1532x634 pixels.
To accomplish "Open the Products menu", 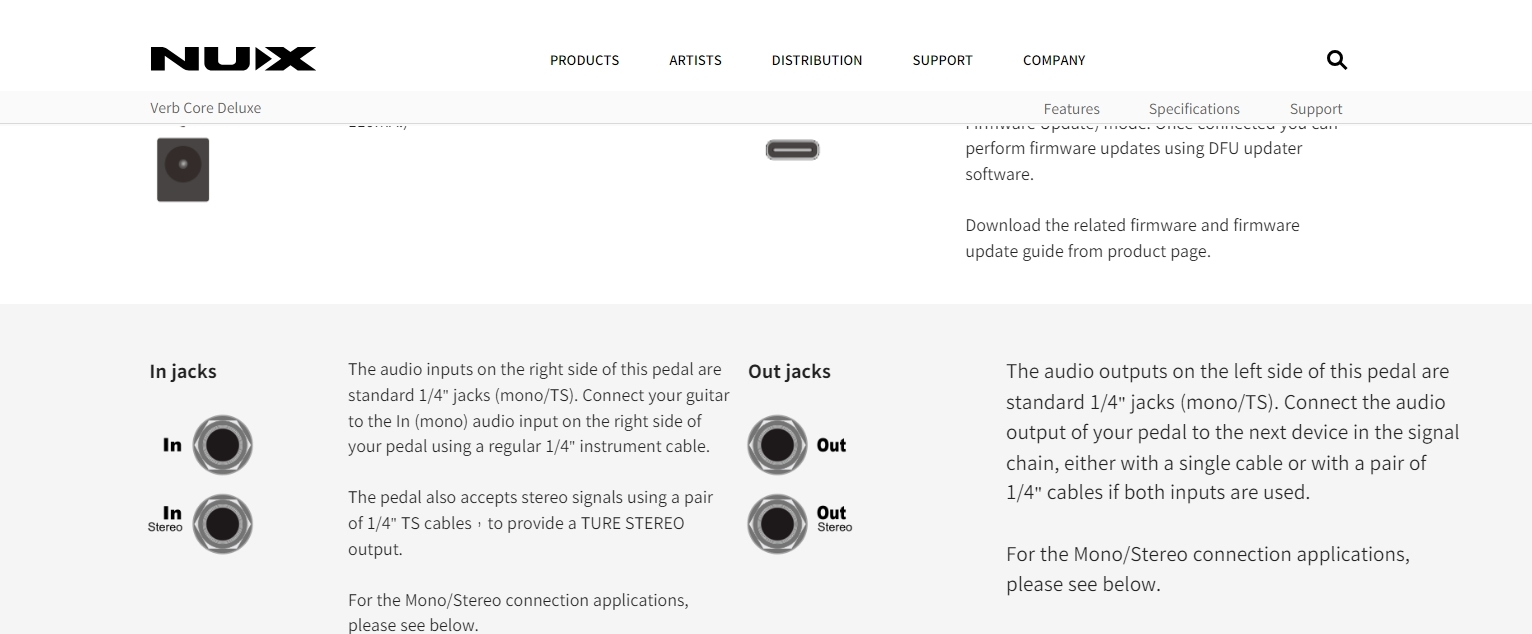I will 584,60.
